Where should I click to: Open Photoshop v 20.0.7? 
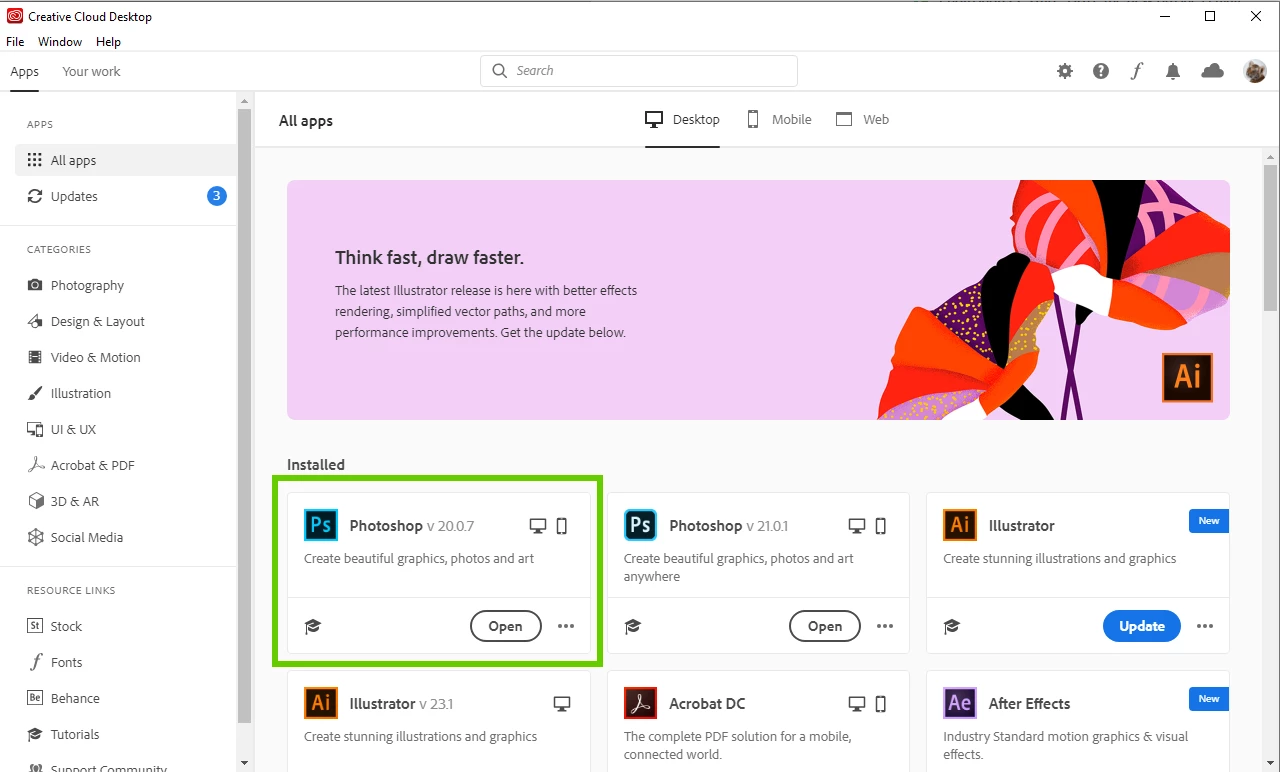click(x=505, y=626)
